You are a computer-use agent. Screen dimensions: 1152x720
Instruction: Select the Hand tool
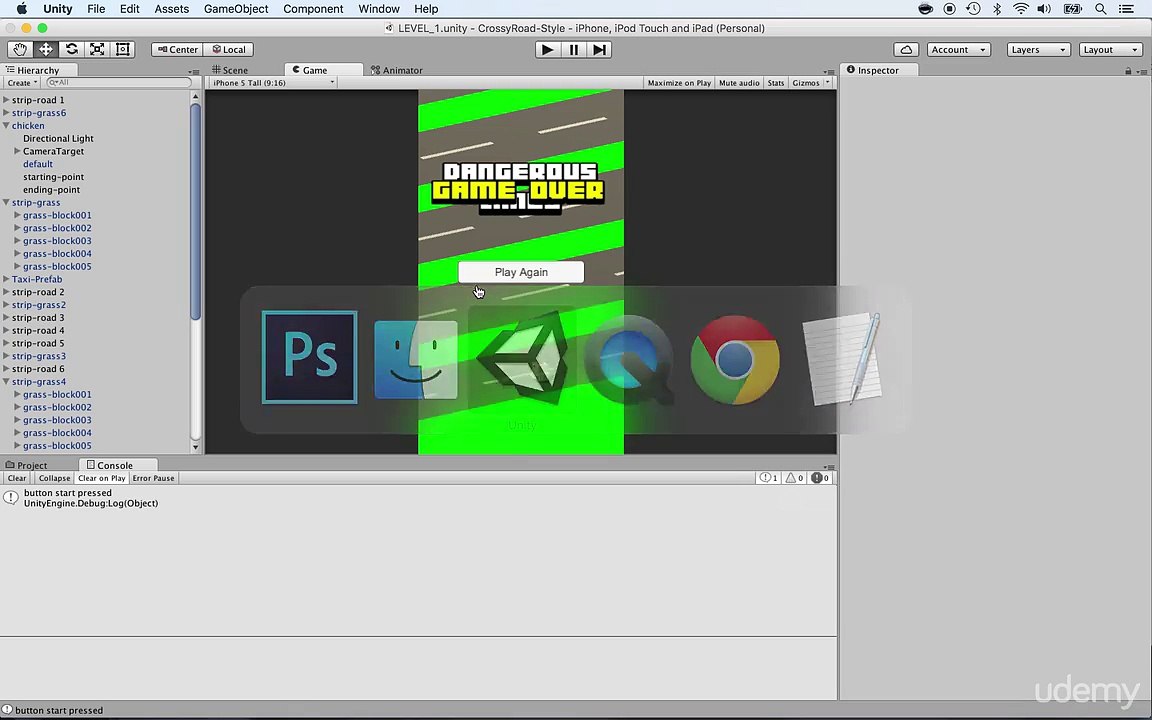coord(20,49)
